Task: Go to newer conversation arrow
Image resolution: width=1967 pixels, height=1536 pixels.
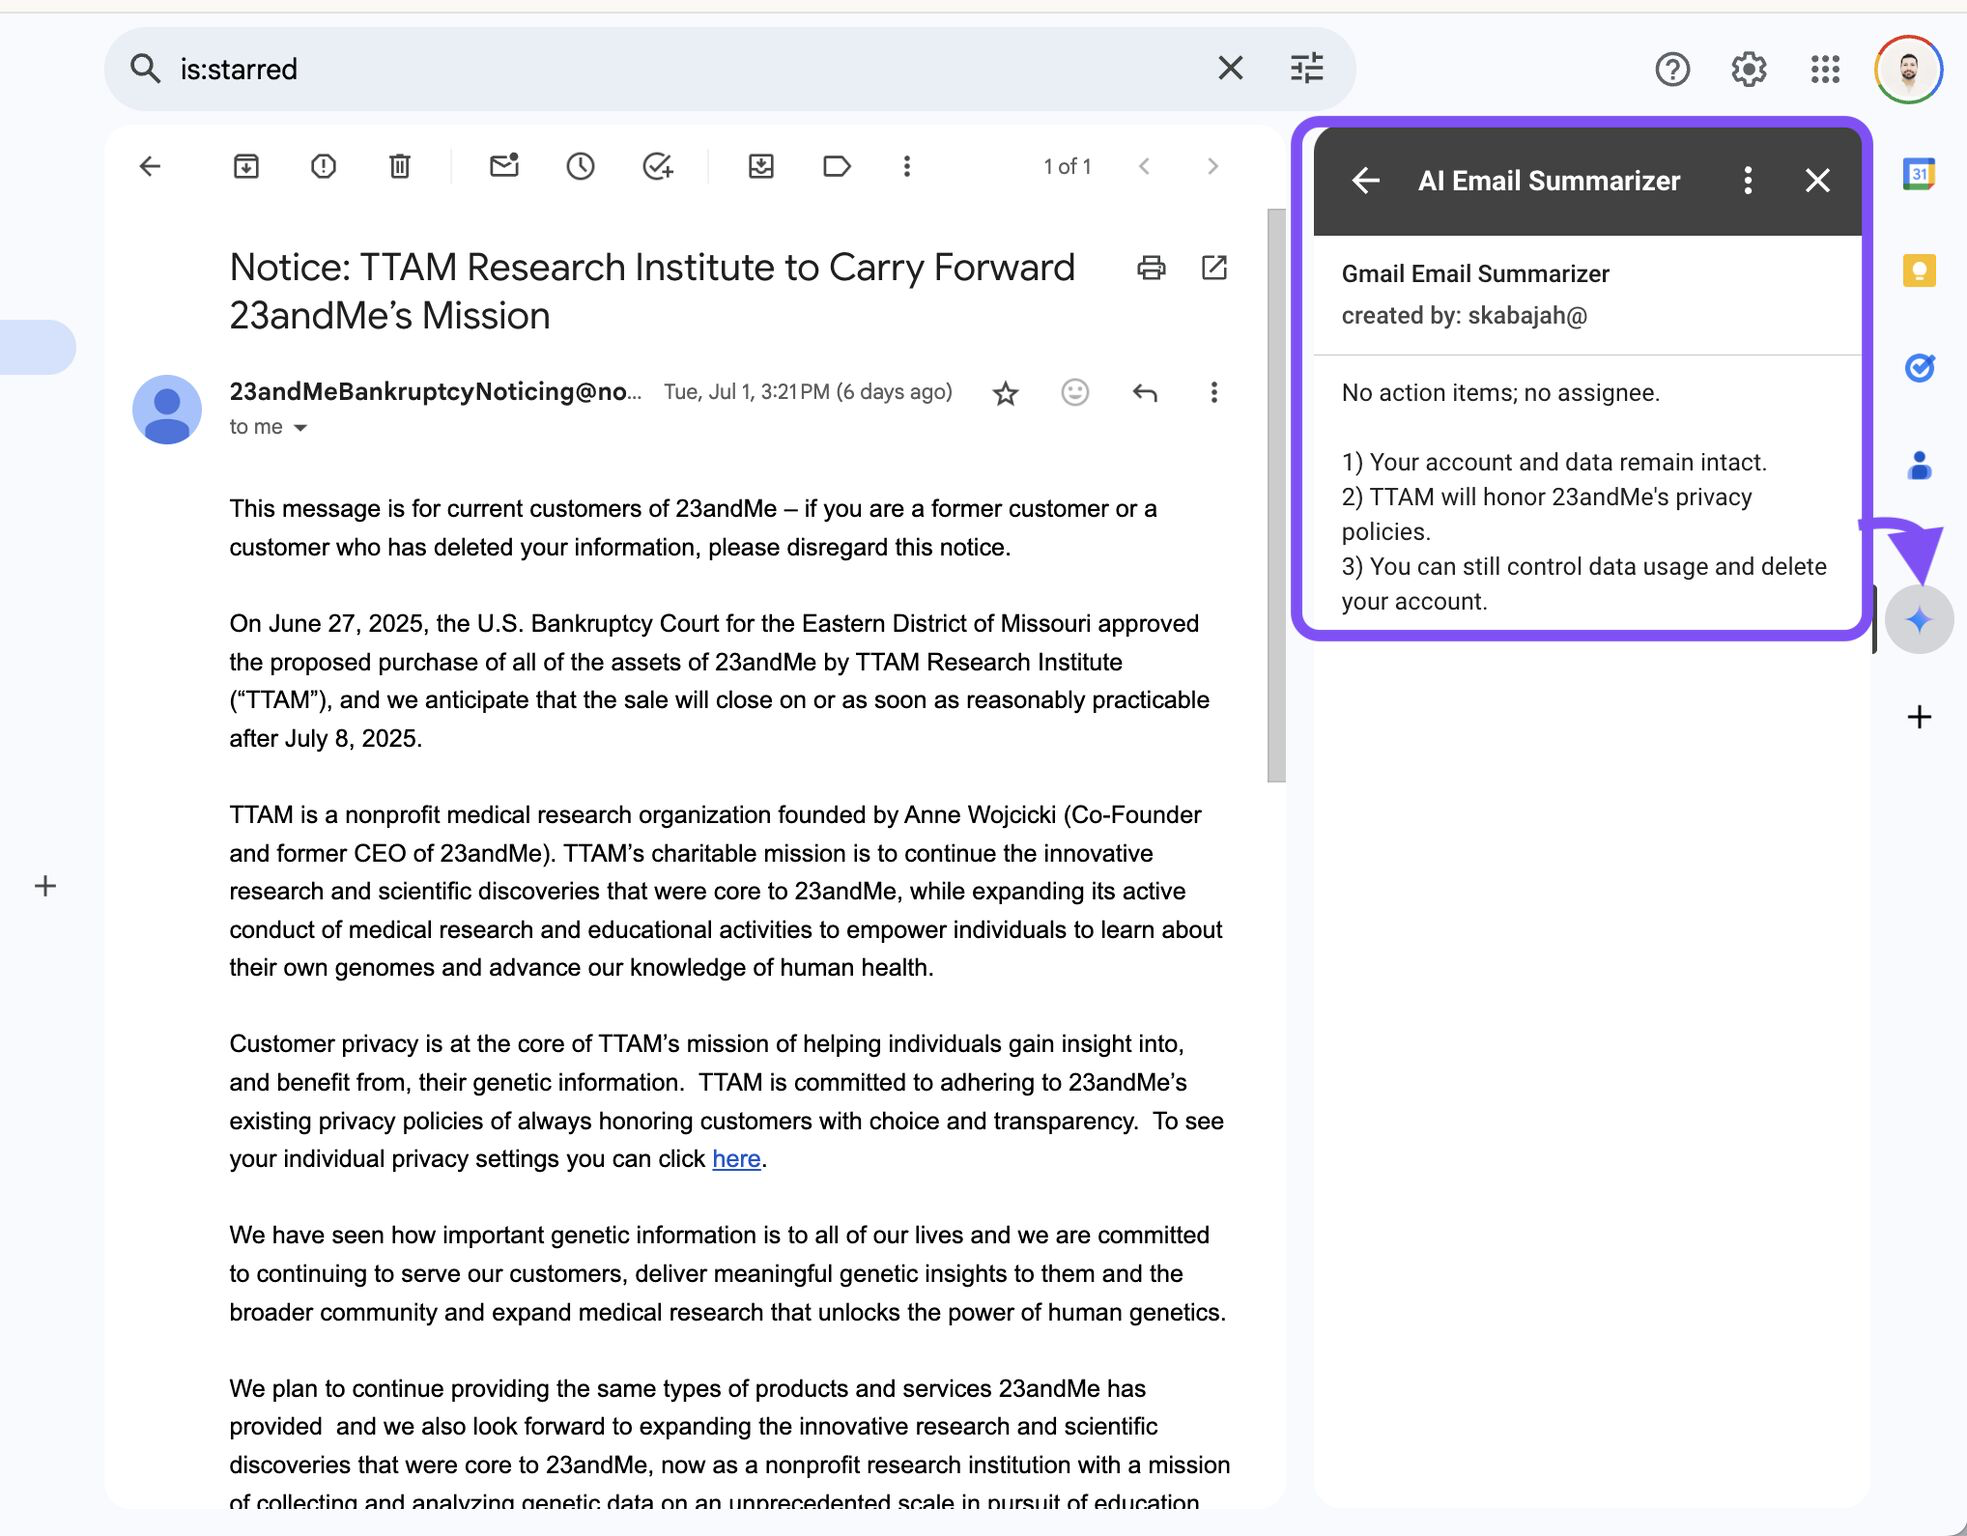Action: coord(1144,166)
